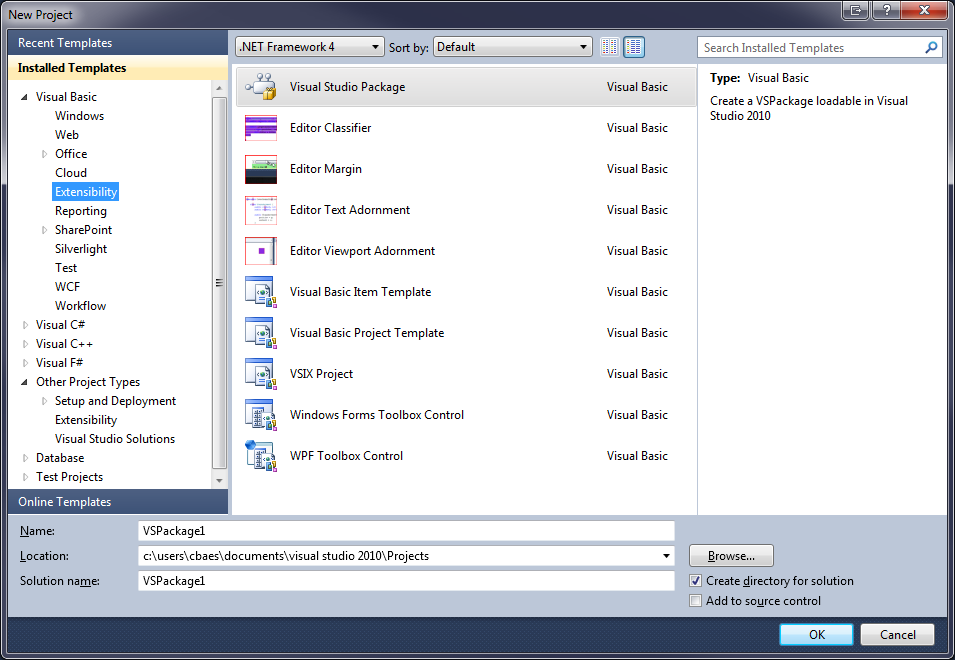Click the Editor Text Adornment template icon
955x660 pixels.
pos(261,210)
